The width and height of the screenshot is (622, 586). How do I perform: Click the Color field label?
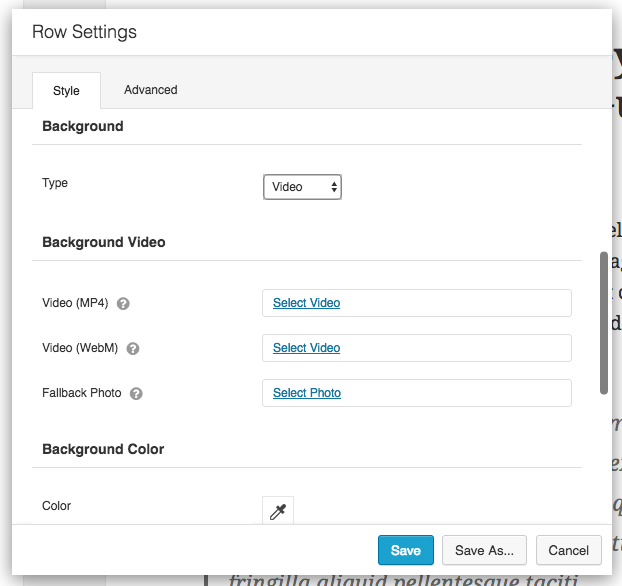[56, 506]
